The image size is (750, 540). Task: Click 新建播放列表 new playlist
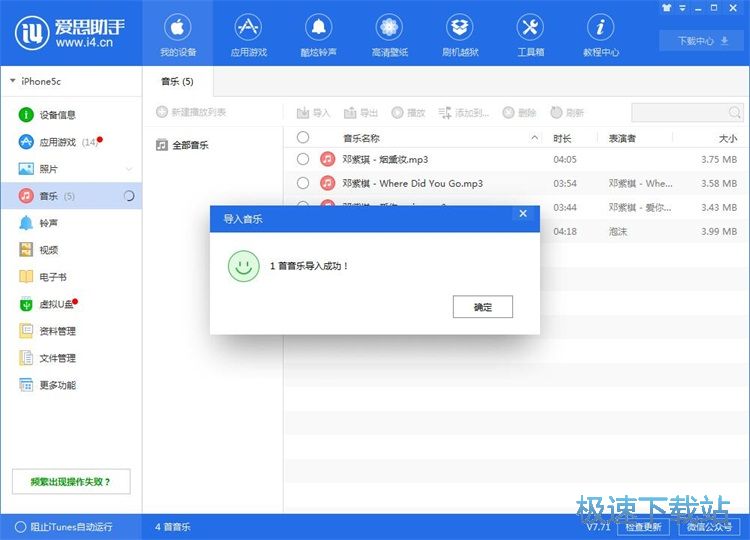(191, 112)
